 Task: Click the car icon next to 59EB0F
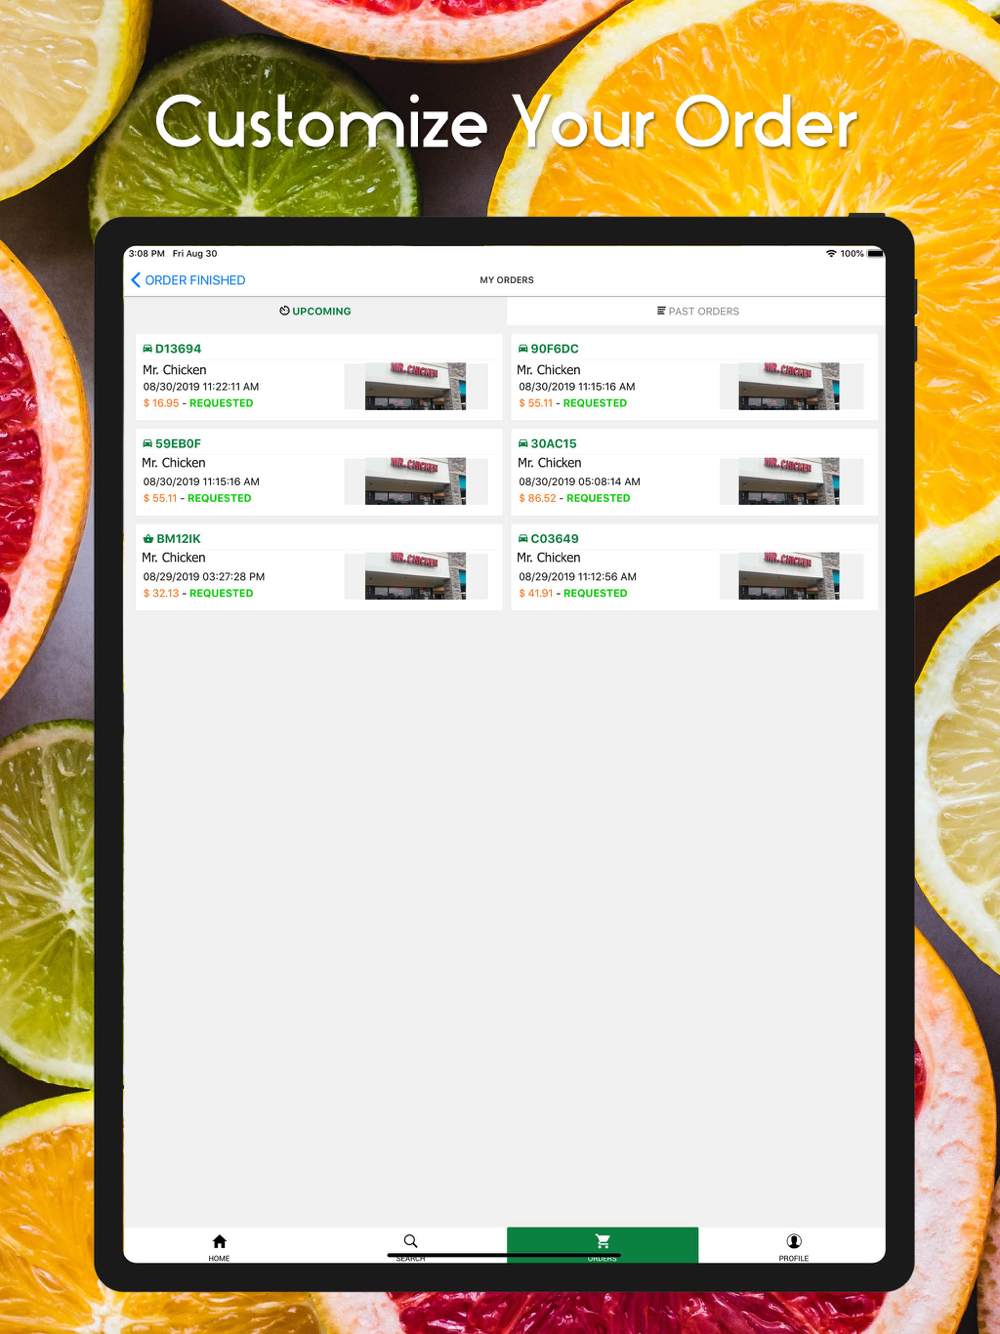(147, 444)
